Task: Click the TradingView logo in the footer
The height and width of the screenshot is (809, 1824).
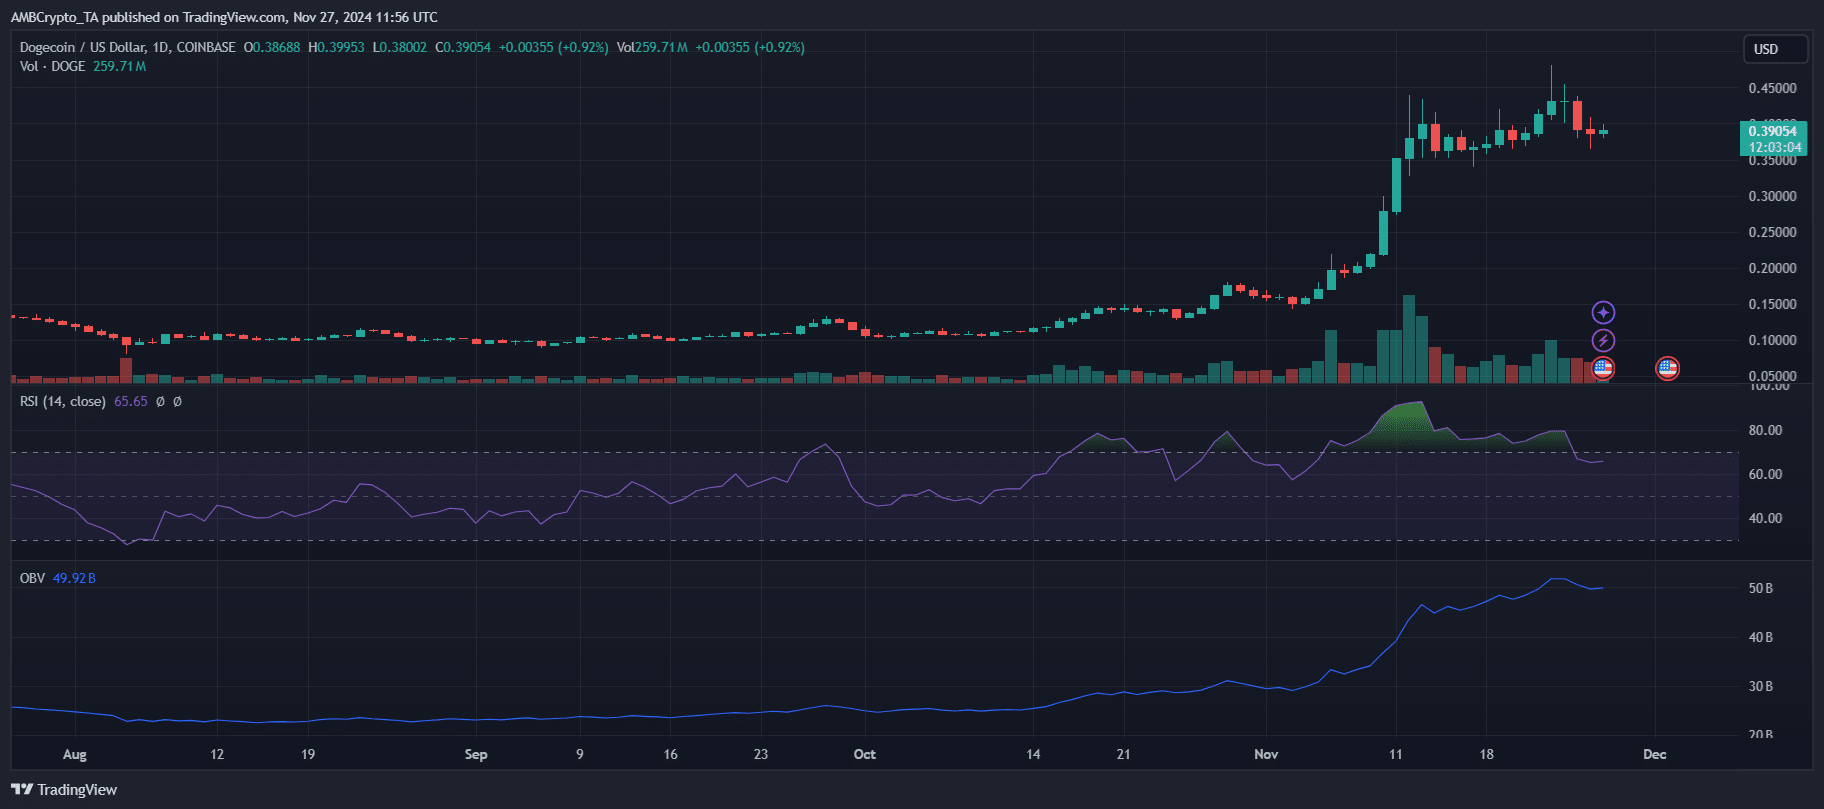Action: (x=64, y=790)
